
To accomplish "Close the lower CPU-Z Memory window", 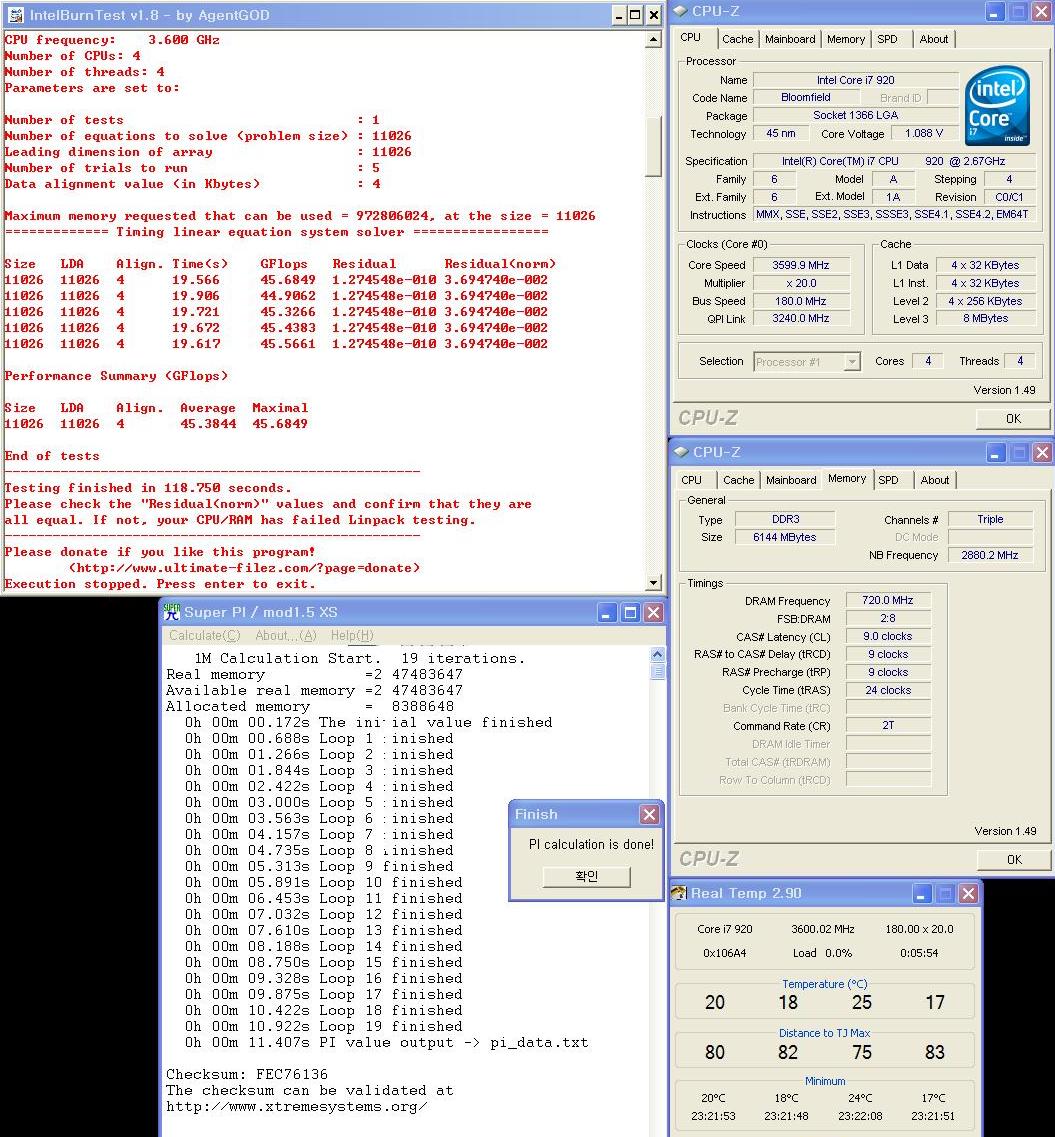I will coord(1042,452).
